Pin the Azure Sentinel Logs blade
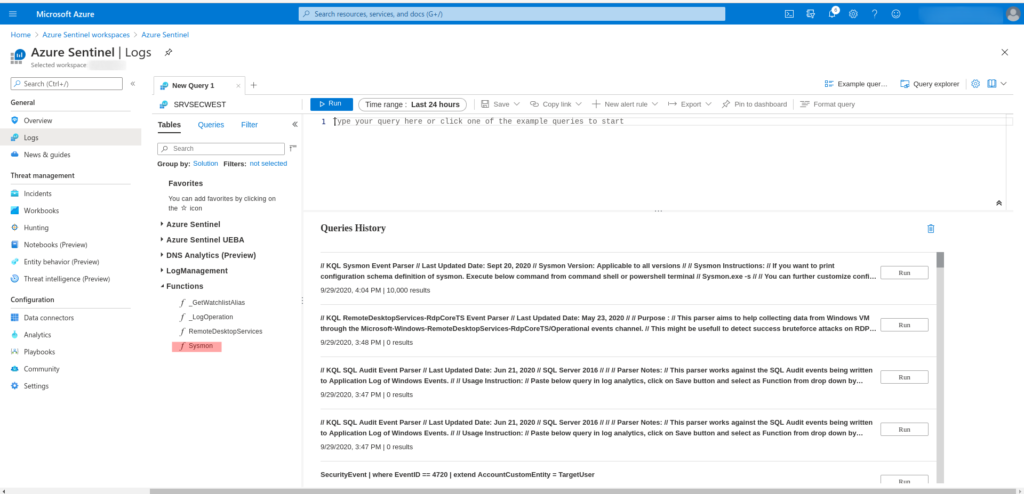 168,52
